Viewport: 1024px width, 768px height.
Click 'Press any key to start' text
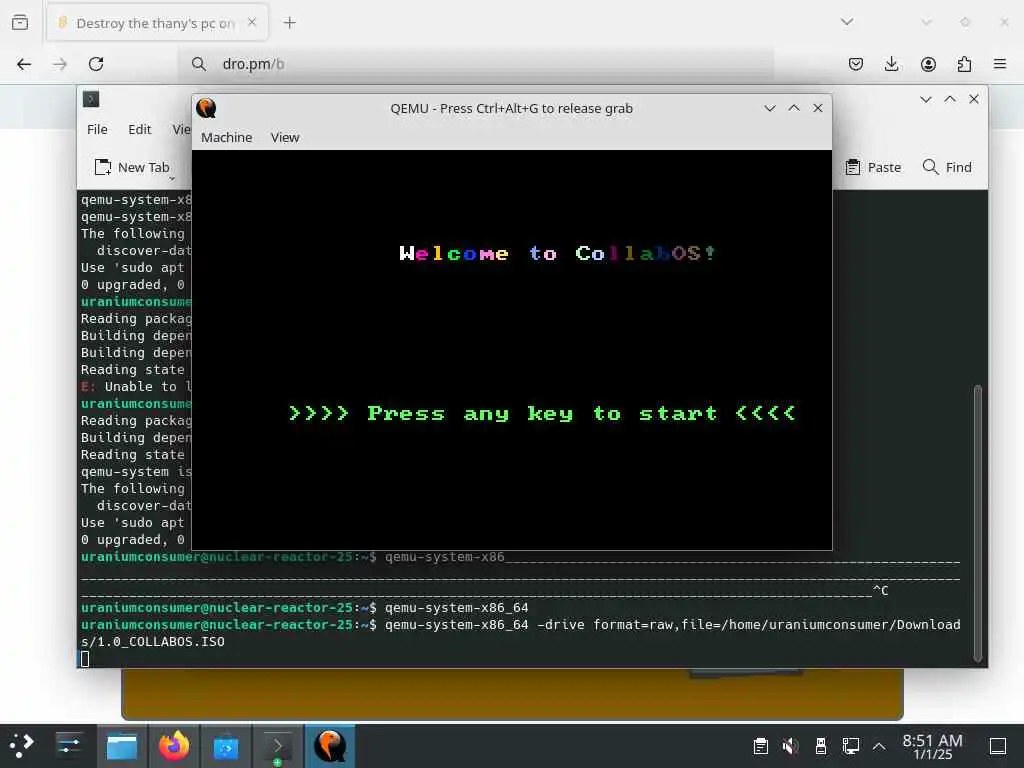click(x=542, y=413)
